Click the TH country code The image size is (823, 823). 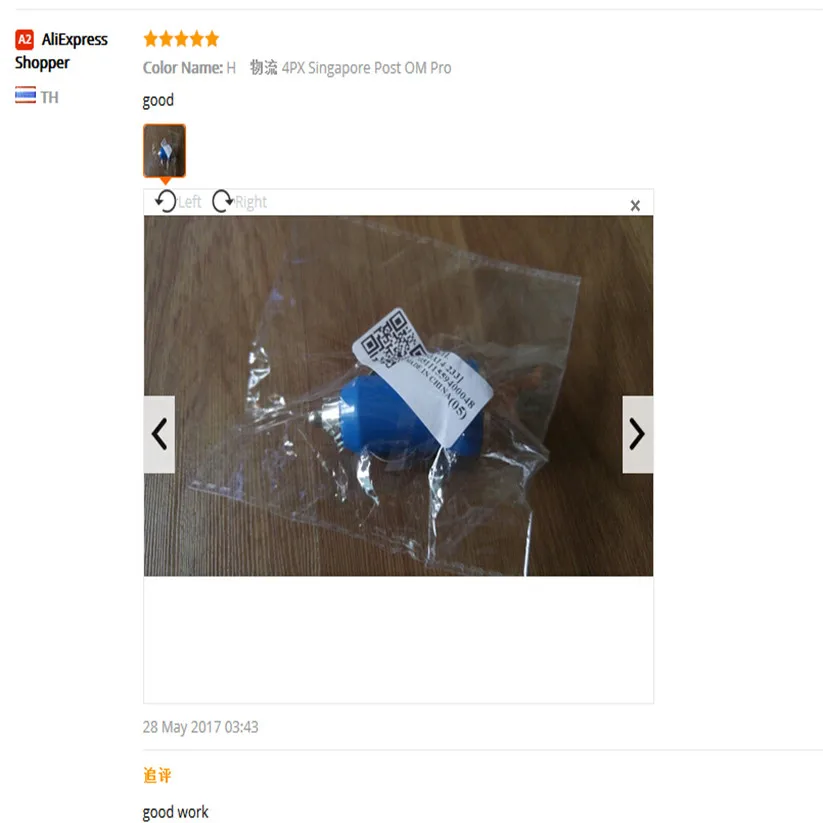click(49, 98)
